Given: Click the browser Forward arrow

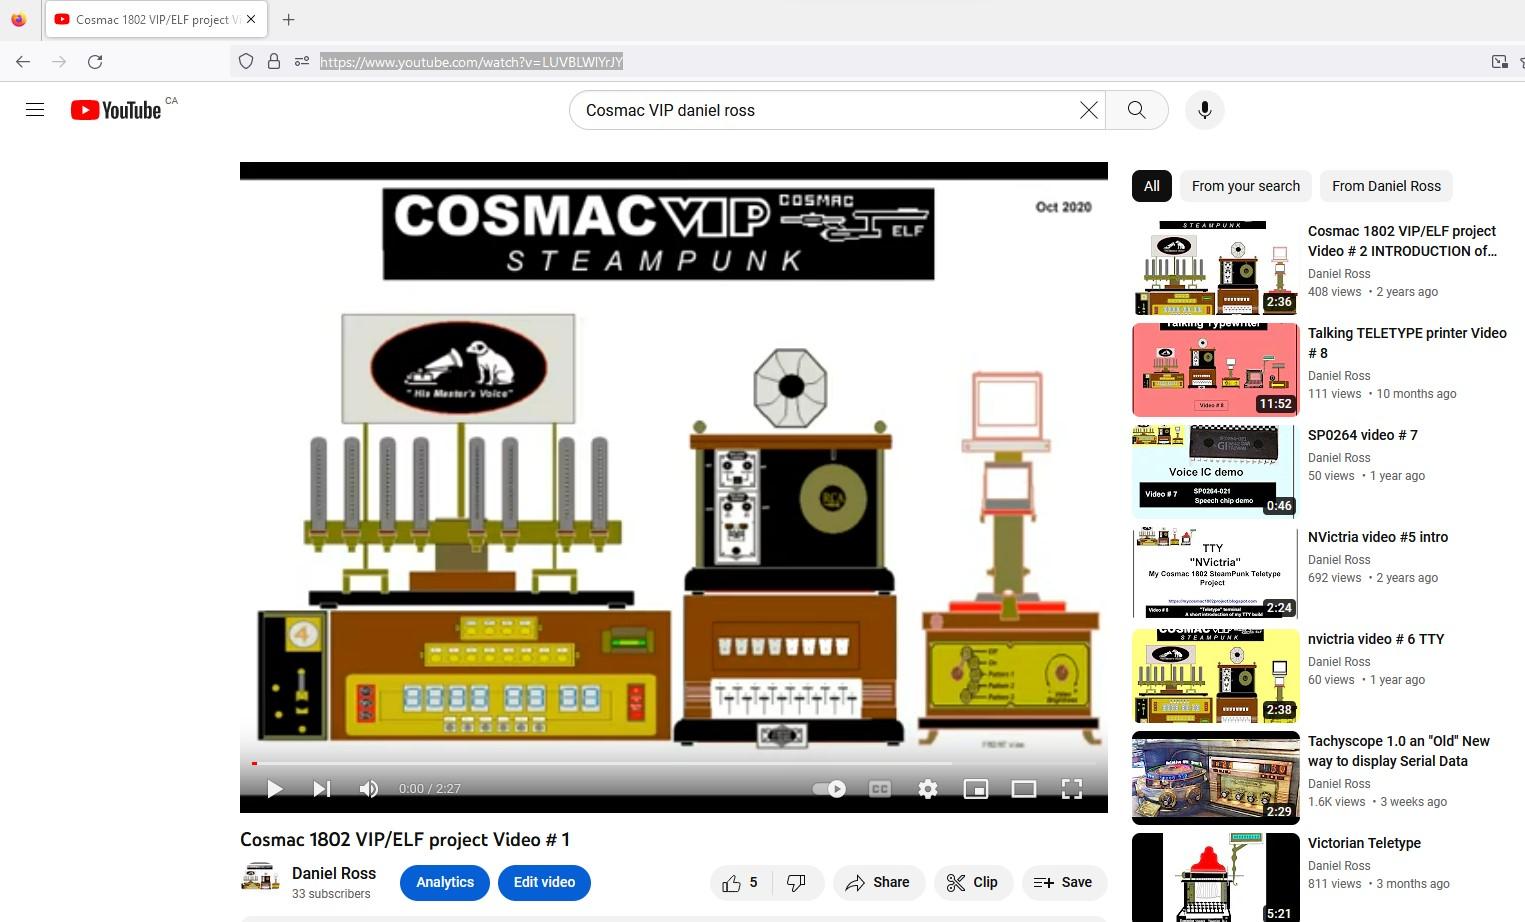Looking at the screenshot, I should pyautogui.click(x=59, y=62).
